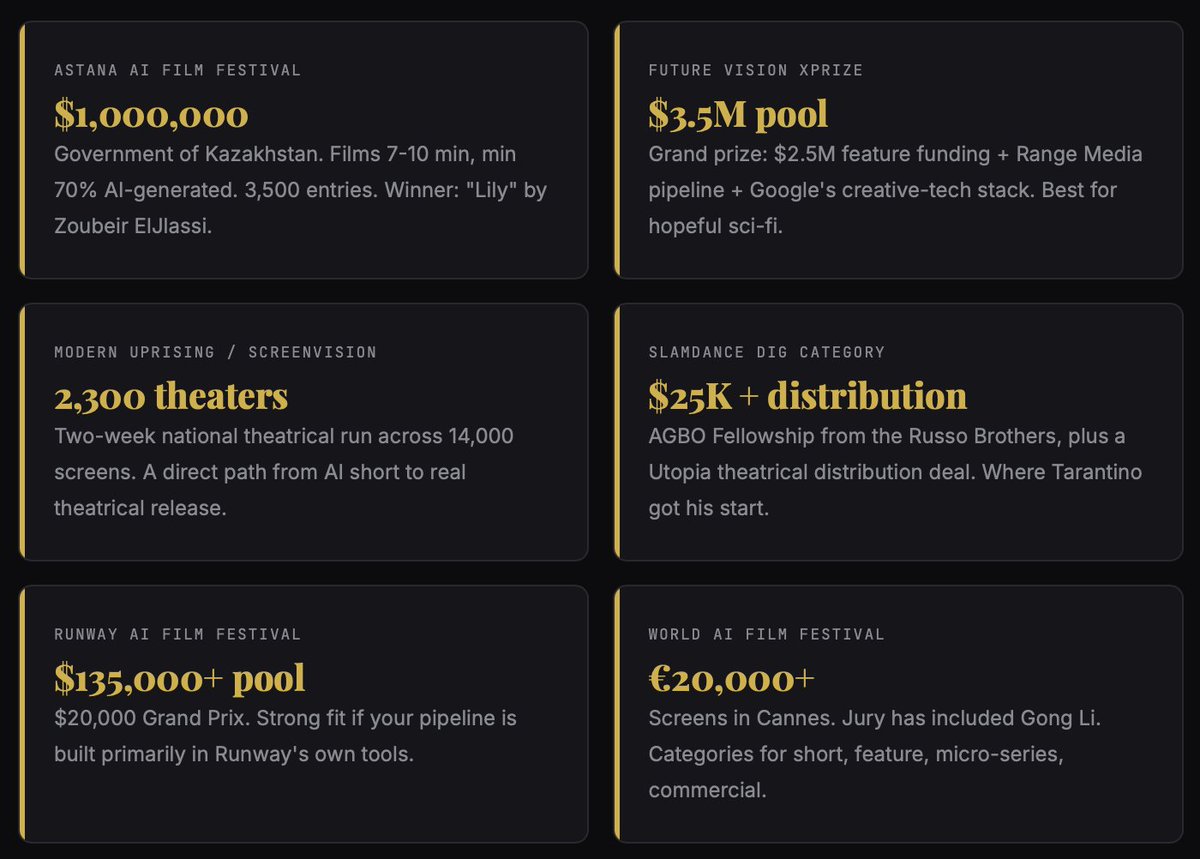This screenshot has height=859, width=1200.
Task: Click the Screens in Cannes description text
Action: pos(874,754)
